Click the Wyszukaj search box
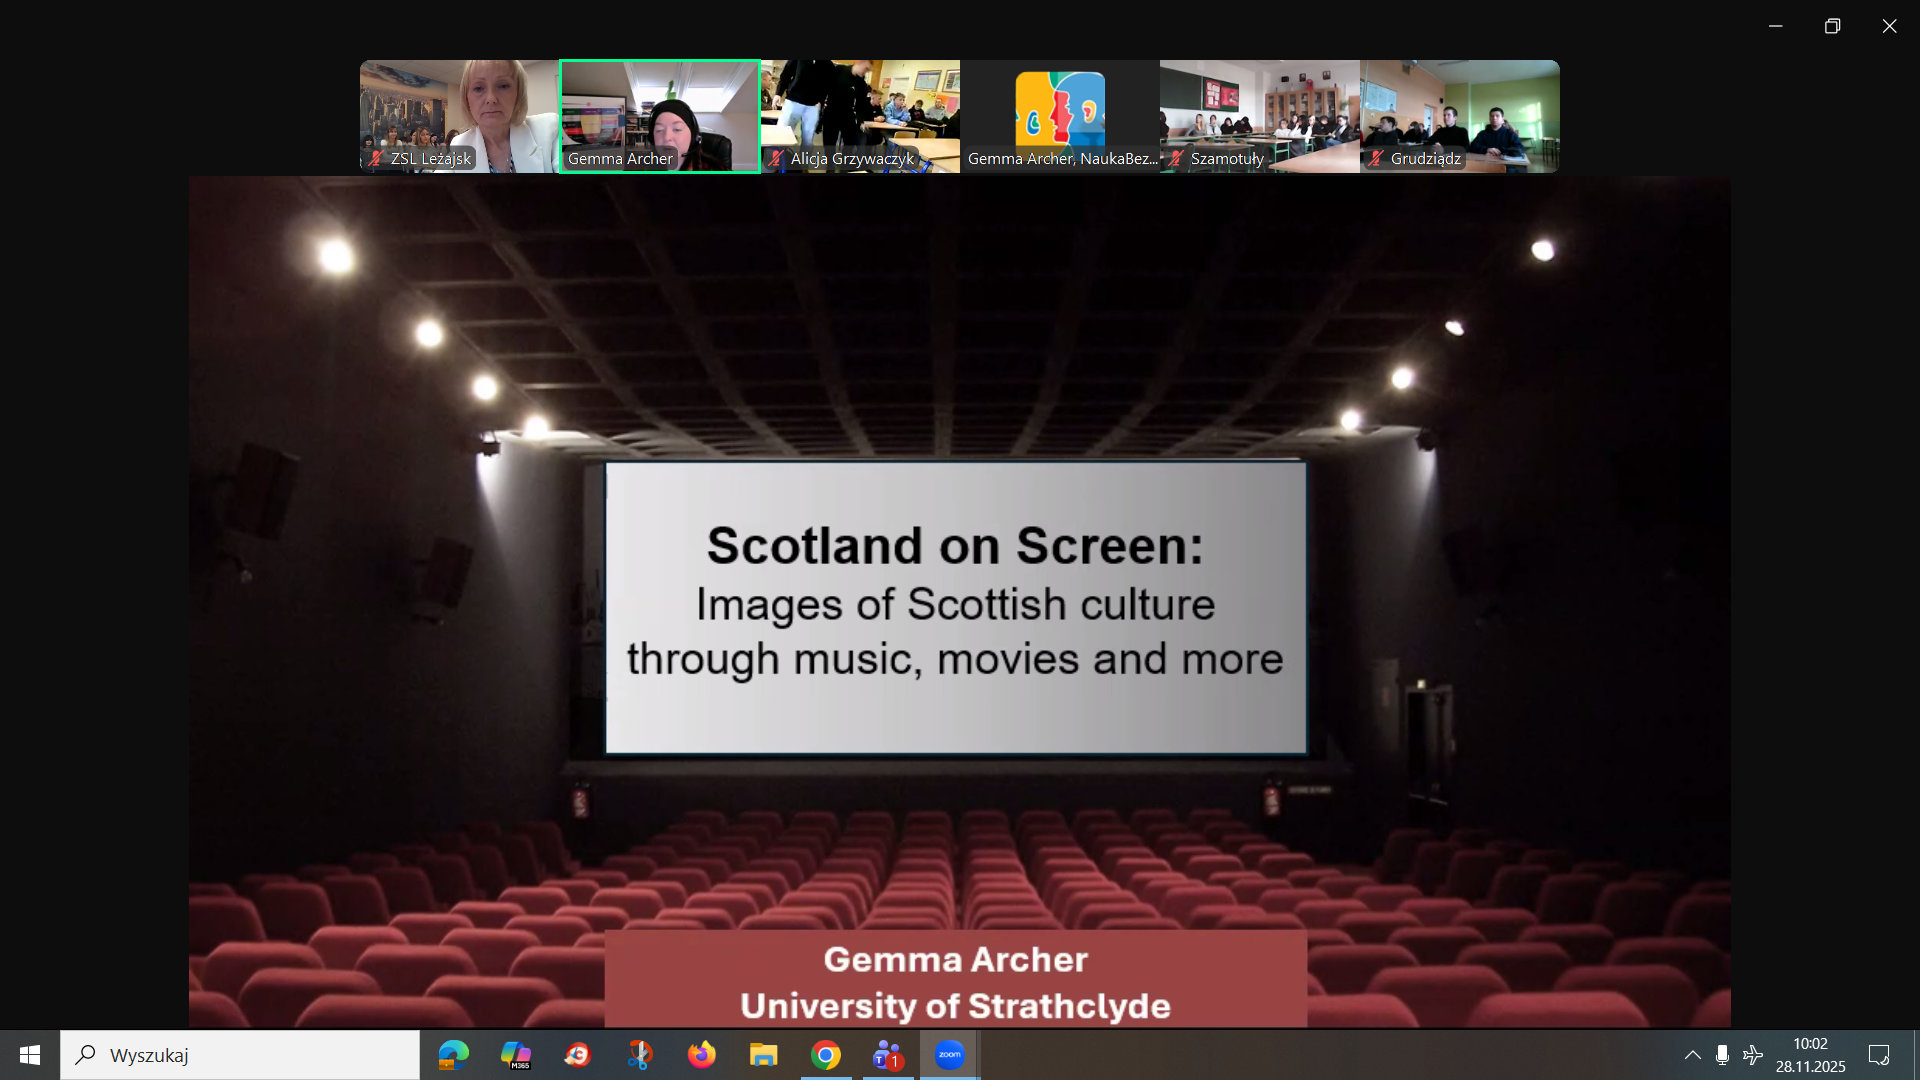The image size is (1920, 1080). [240, 1055]
